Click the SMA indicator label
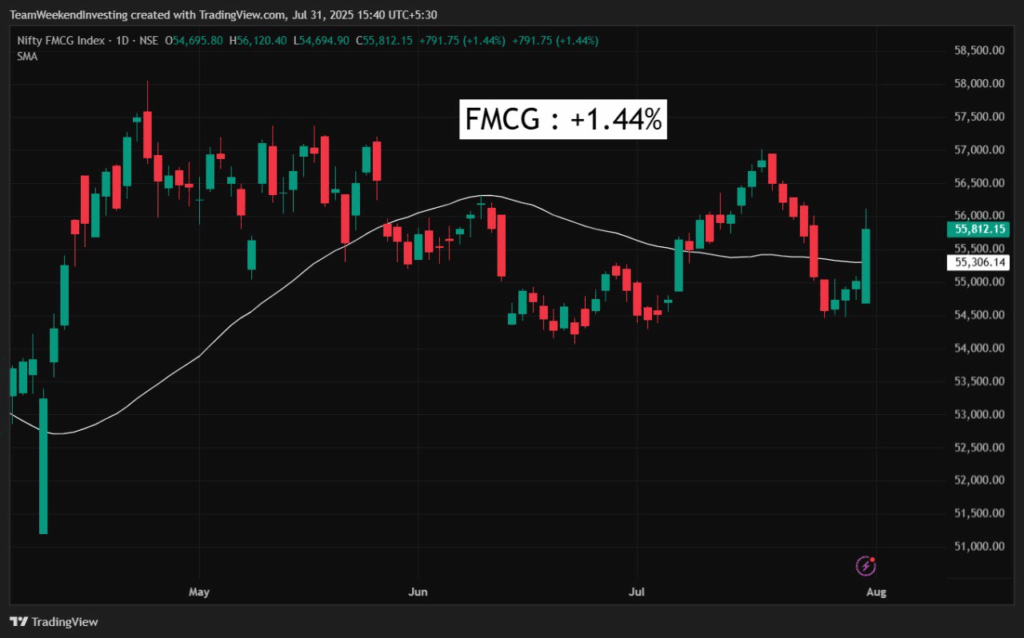This screenshot has width=1024, height=638. tap(27, 57)
